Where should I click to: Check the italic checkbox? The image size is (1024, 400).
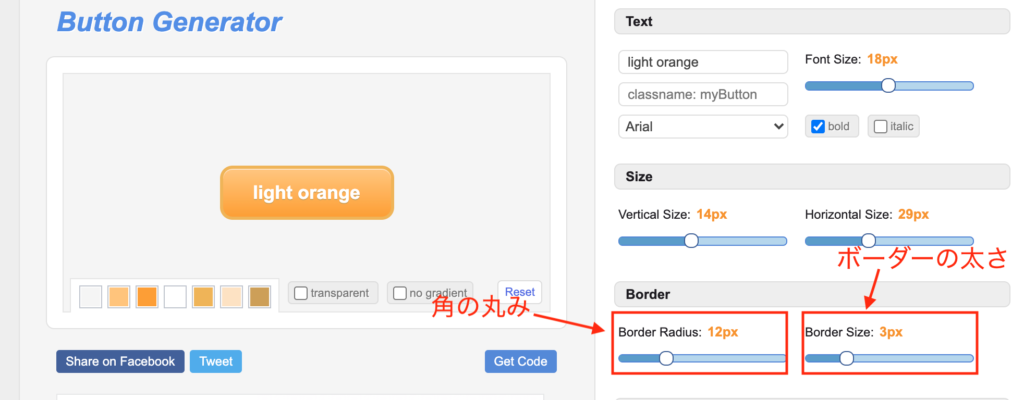880,126
